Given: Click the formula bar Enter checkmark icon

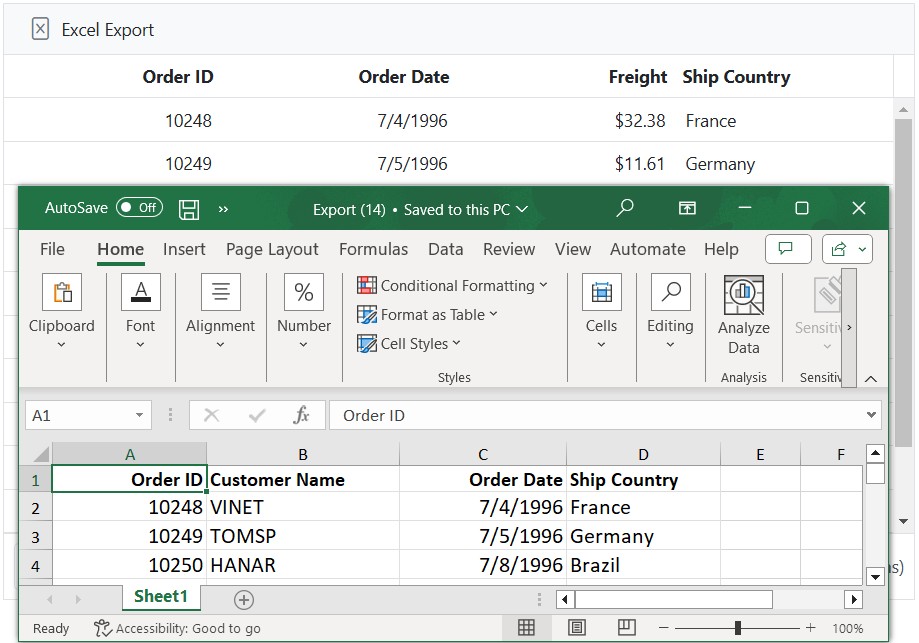Looking at the screenshot, I should click(257, 416).
